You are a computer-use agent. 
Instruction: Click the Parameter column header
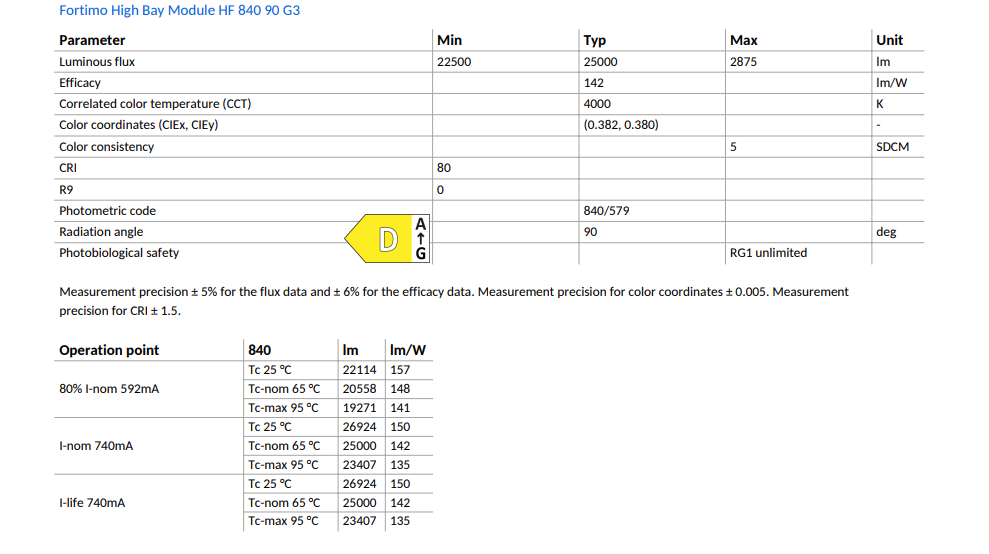point(92,40)
